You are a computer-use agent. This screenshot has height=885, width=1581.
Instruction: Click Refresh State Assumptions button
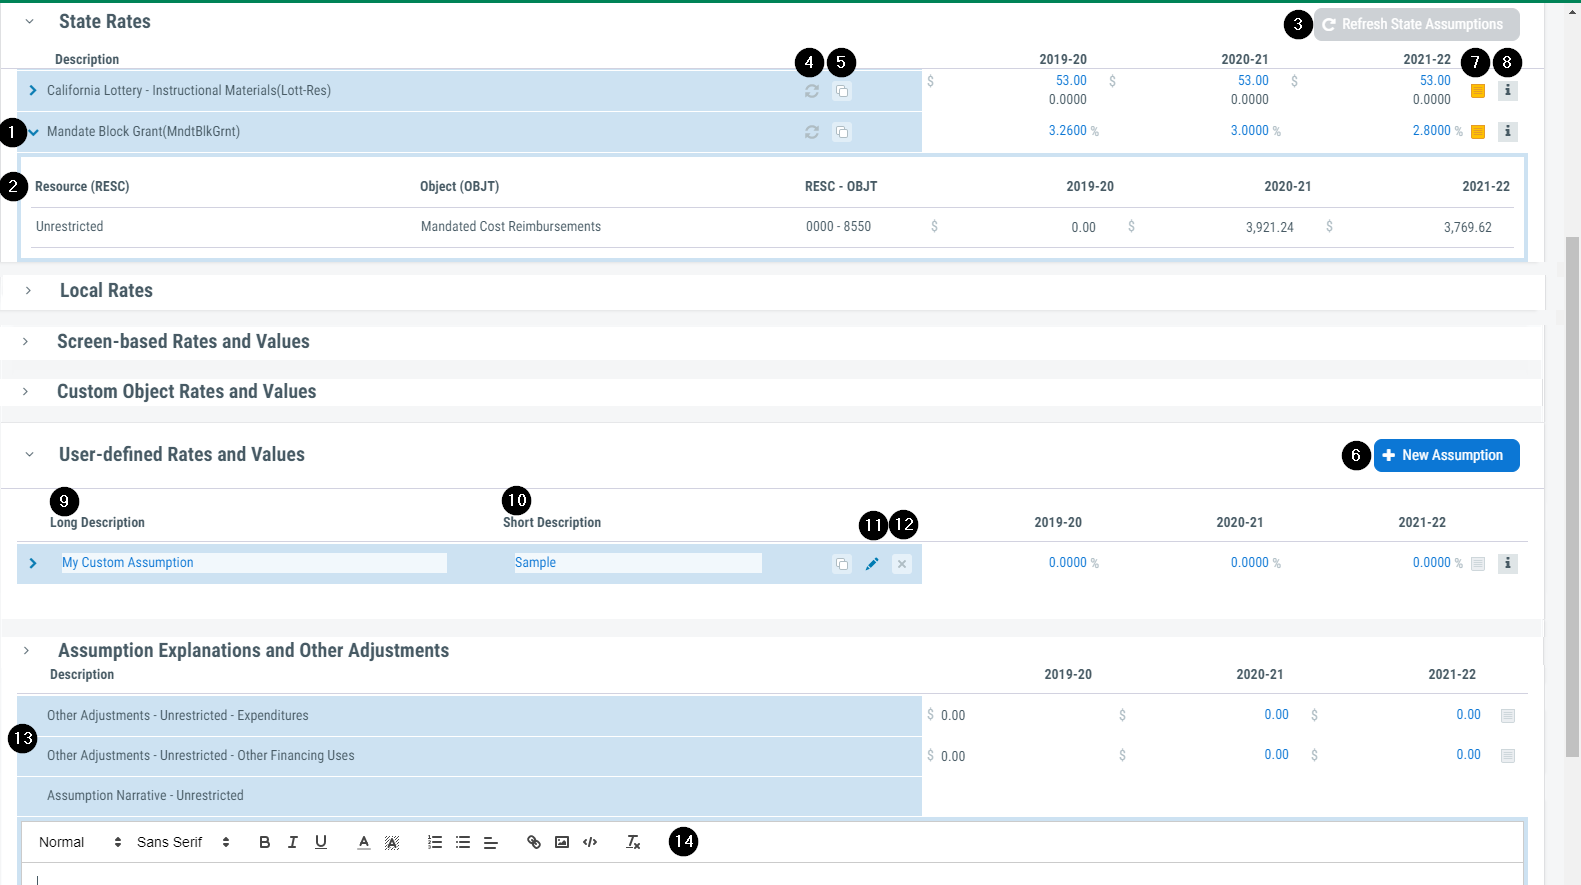pos(1416,24)
